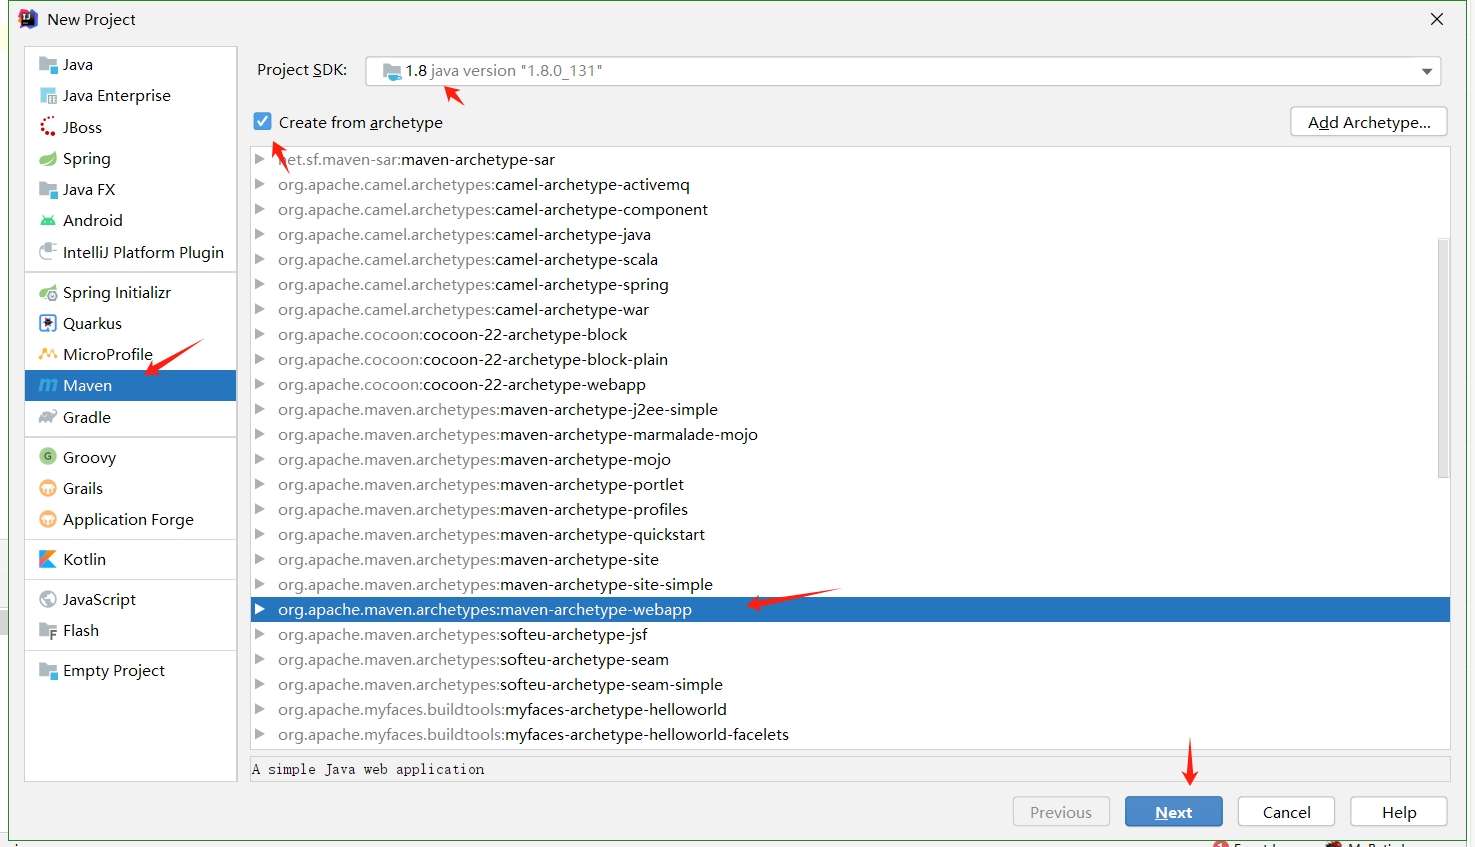Click the archetype list vertical scrollbar
Screen dimensions: 1475x847
pos(1442,358)
